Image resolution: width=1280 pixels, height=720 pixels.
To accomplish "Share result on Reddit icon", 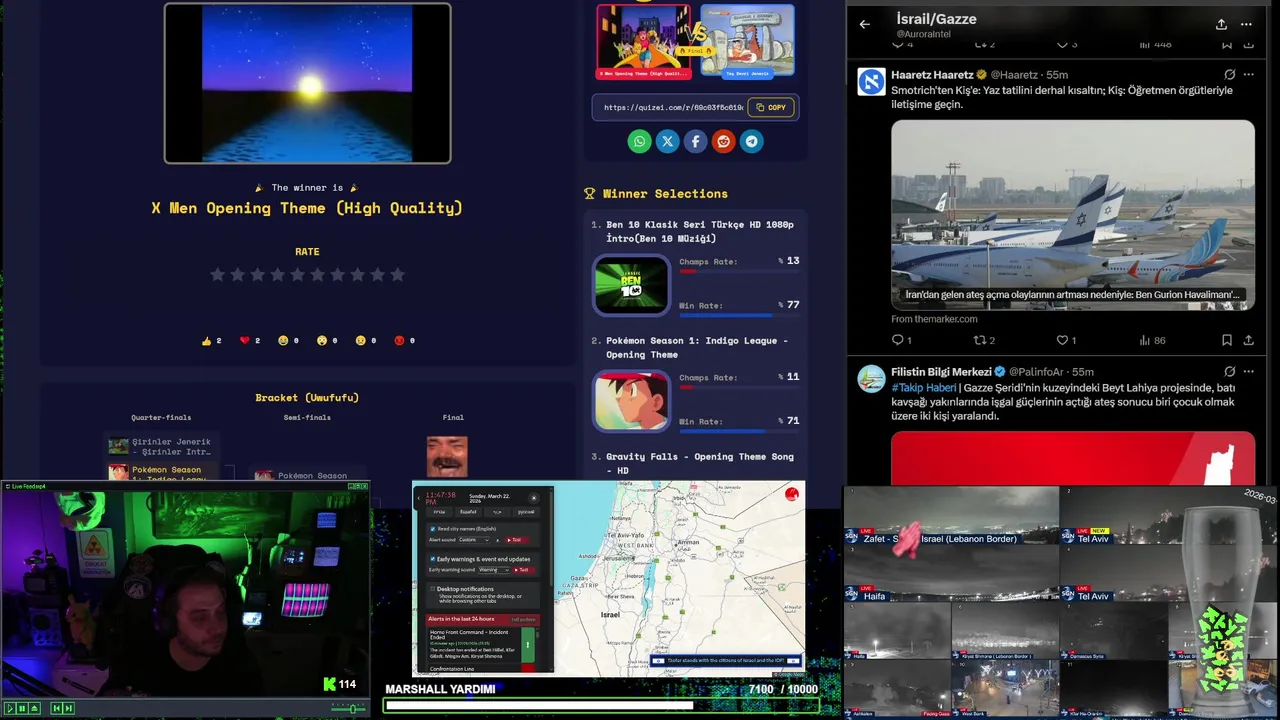I will (x=723, y=141).
